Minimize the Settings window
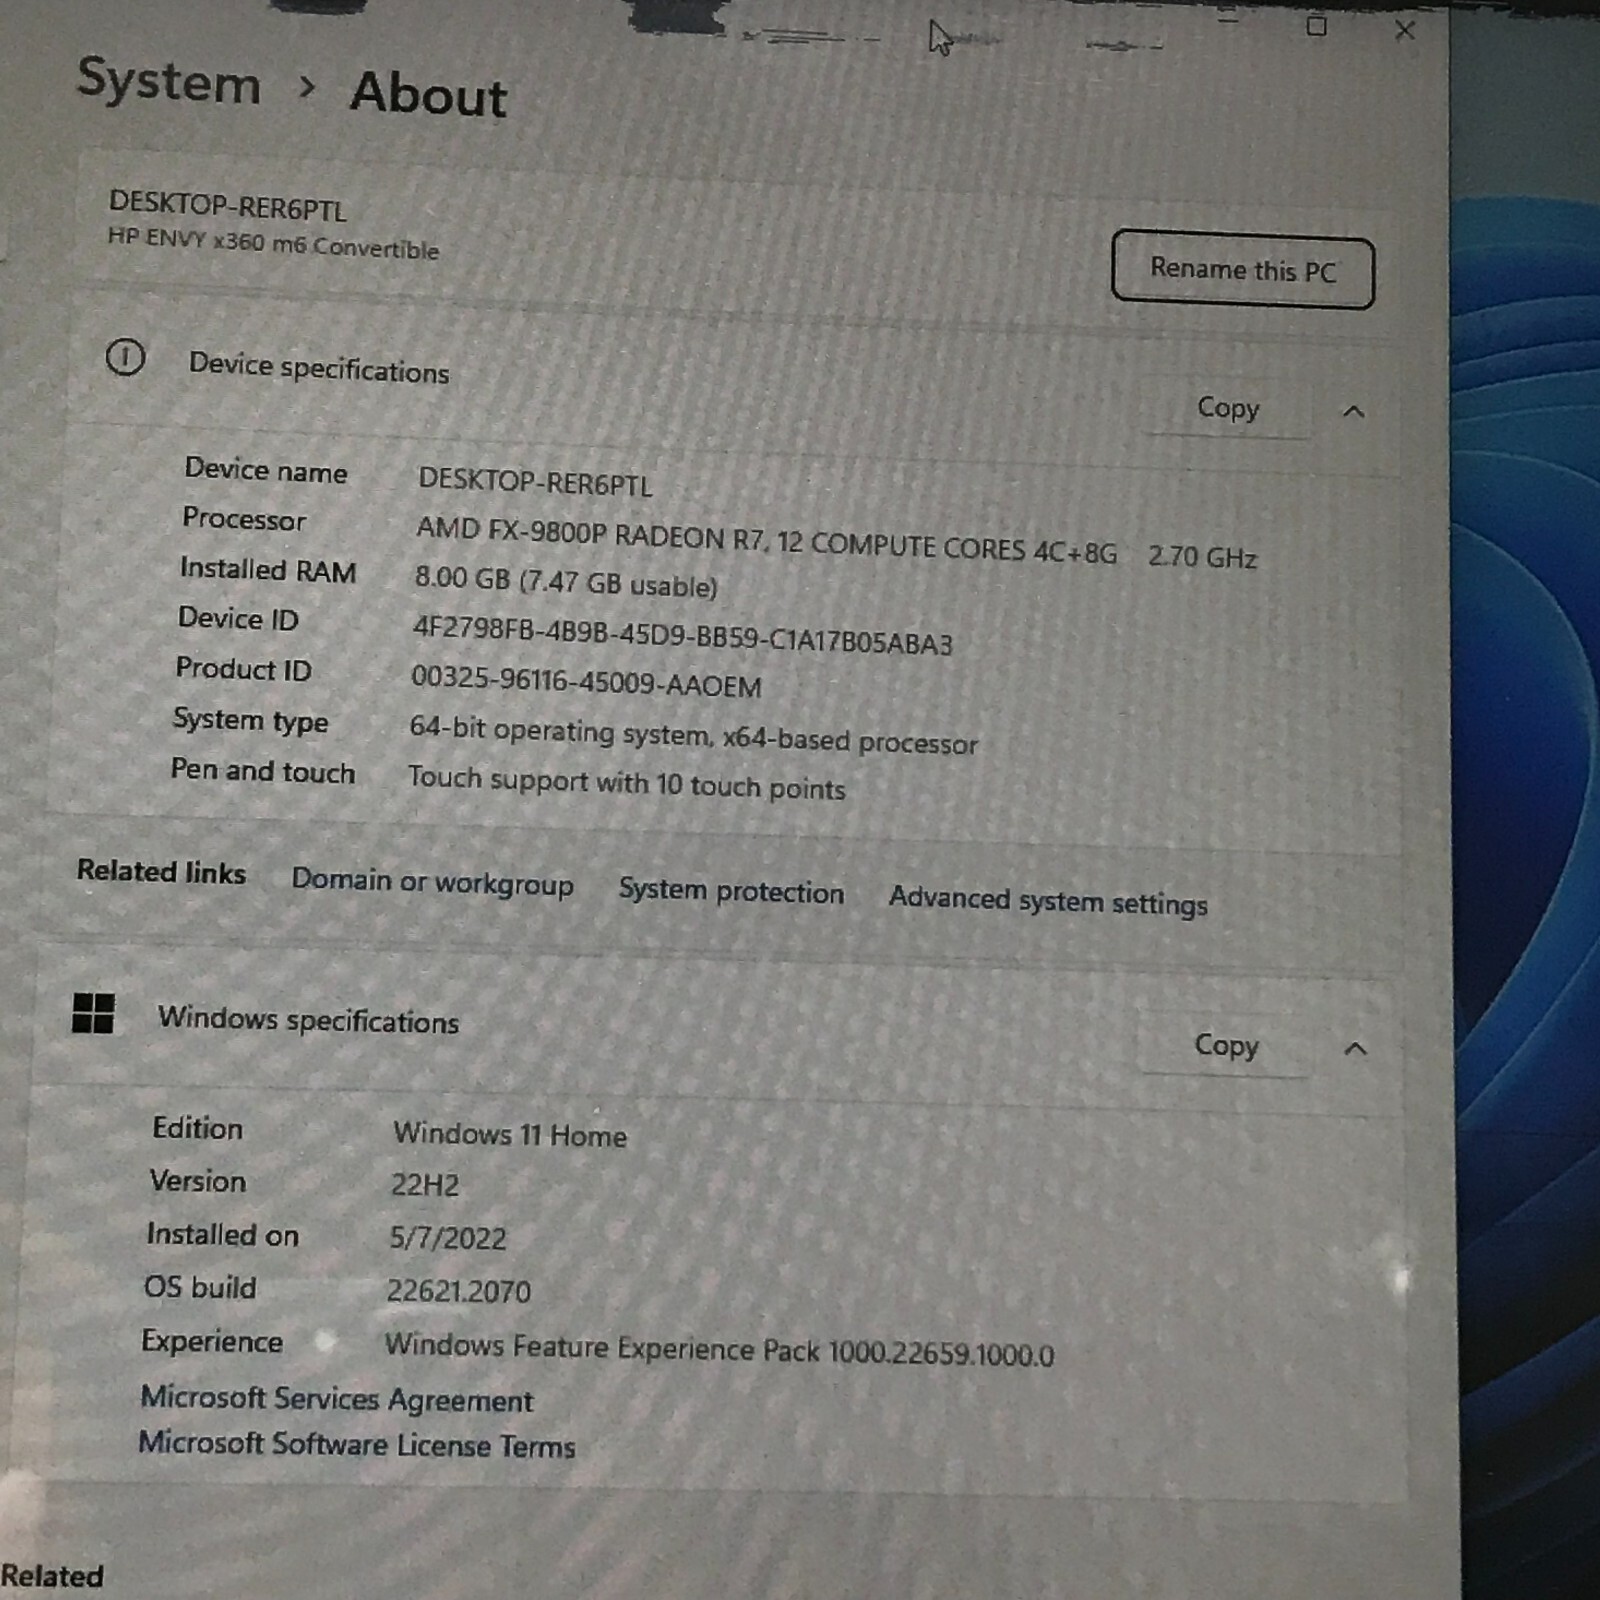Viewport: 1600px width, 1600px height. click(1228, 20)
